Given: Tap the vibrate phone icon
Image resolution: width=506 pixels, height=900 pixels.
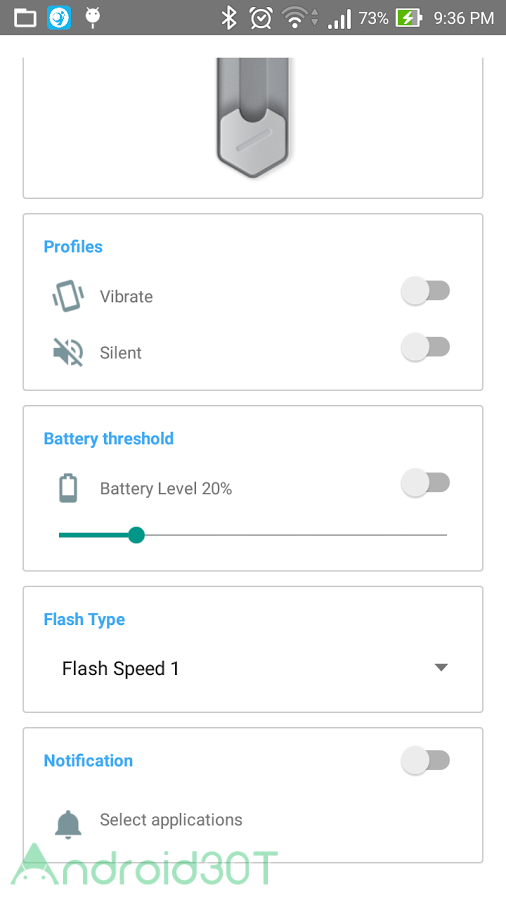Looking at the screenshot, I should [x=68, y=296].
